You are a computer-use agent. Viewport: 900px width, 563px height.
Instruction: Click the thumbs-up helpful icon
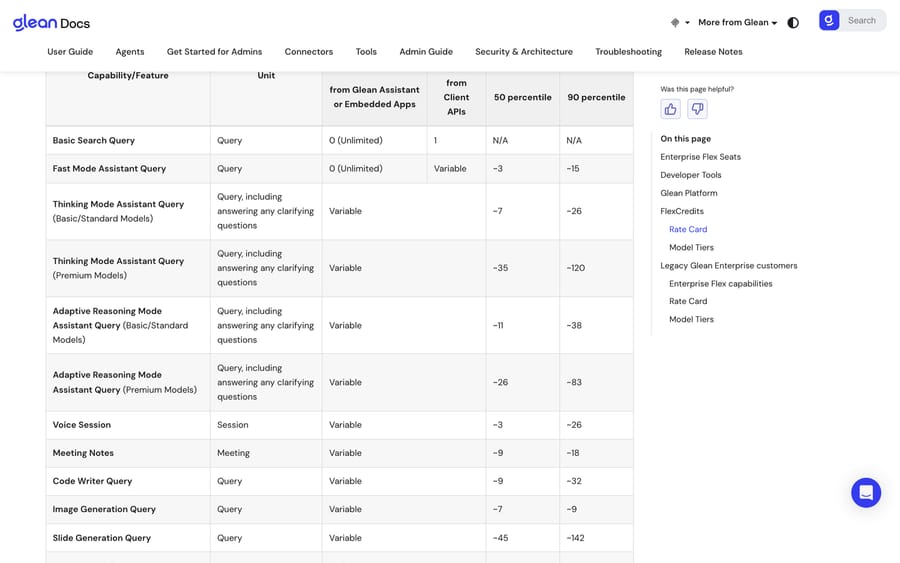[670, 109]
